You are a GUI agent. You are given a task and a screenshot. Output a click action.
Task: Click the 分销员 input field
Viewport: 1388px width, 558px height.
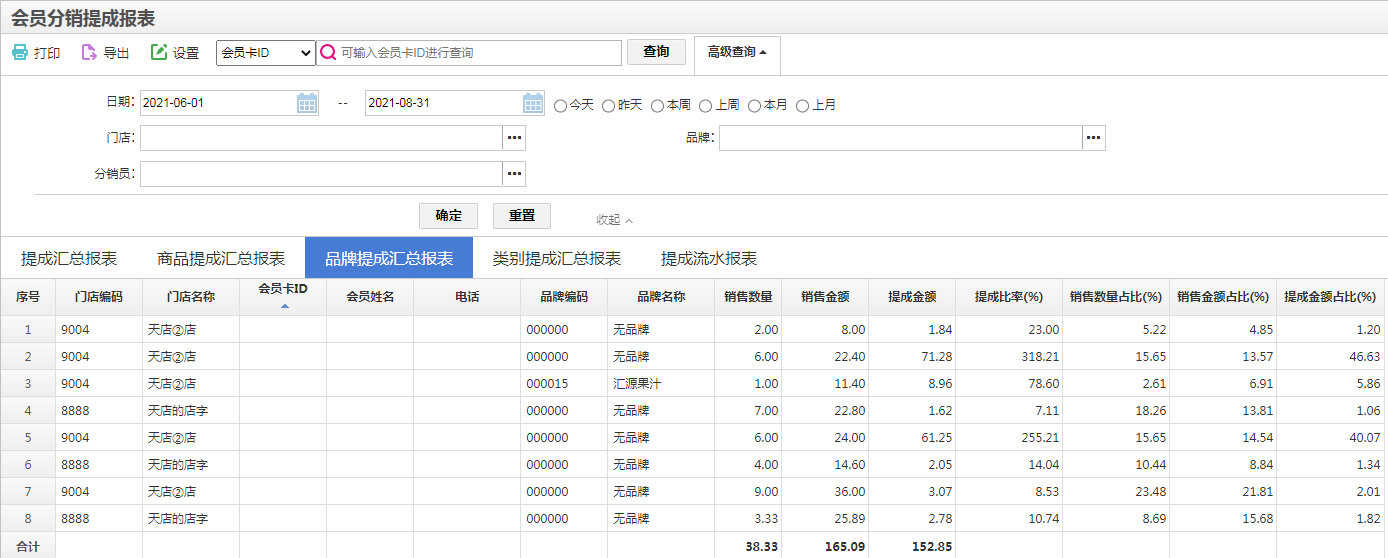pos(321,174)
